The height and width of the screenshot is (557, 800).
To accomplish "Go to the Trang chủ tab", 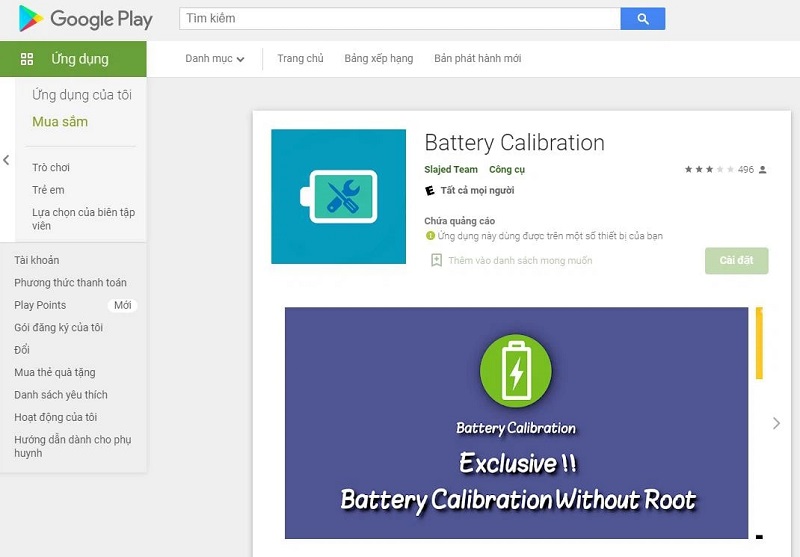I will click(301, 59).
